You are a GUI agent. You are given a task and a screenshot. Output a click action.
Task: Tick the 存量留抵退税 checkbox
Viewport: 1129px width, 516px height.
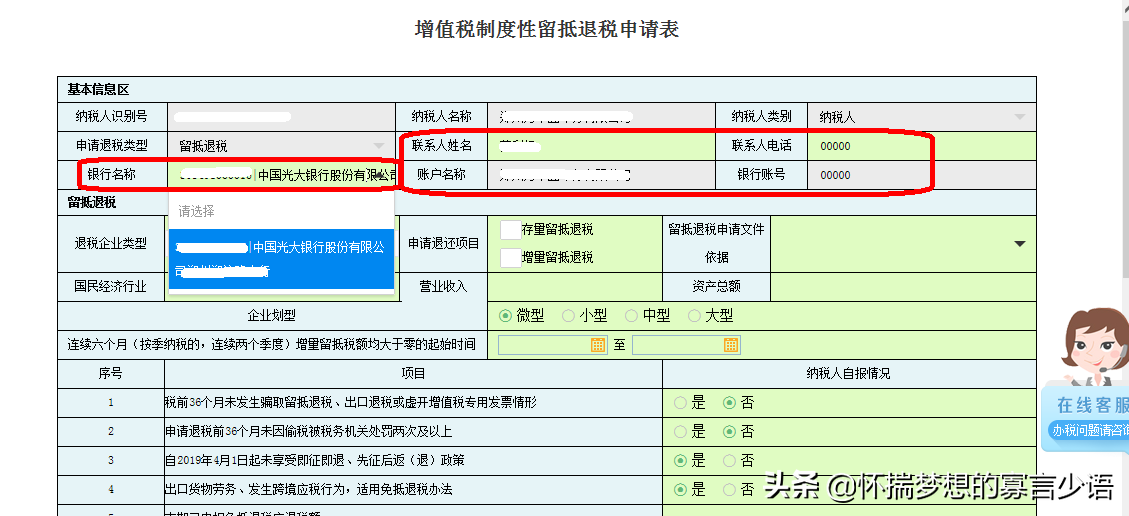510,230
